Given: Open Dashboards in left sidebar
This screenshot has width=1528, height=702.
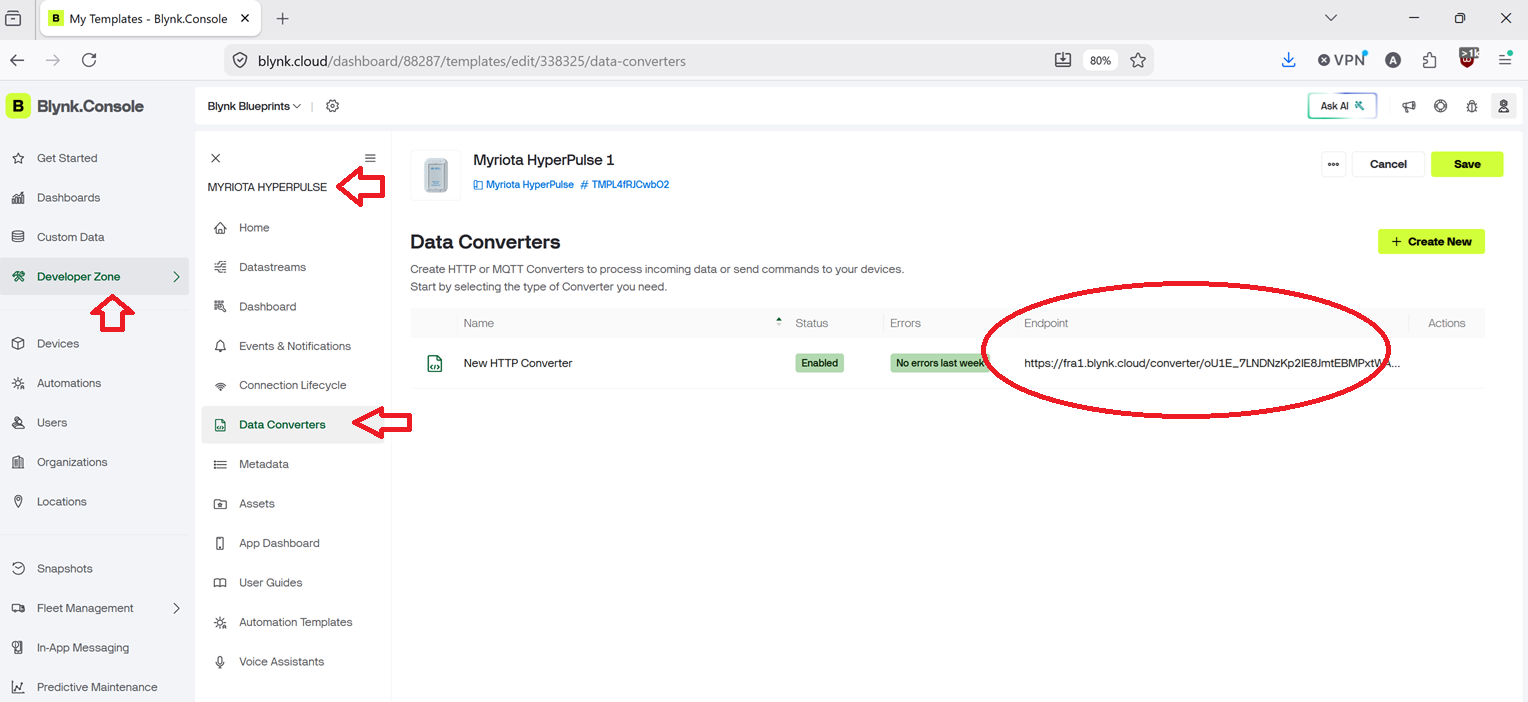Looking at the screenshot, I should (68, 198).
